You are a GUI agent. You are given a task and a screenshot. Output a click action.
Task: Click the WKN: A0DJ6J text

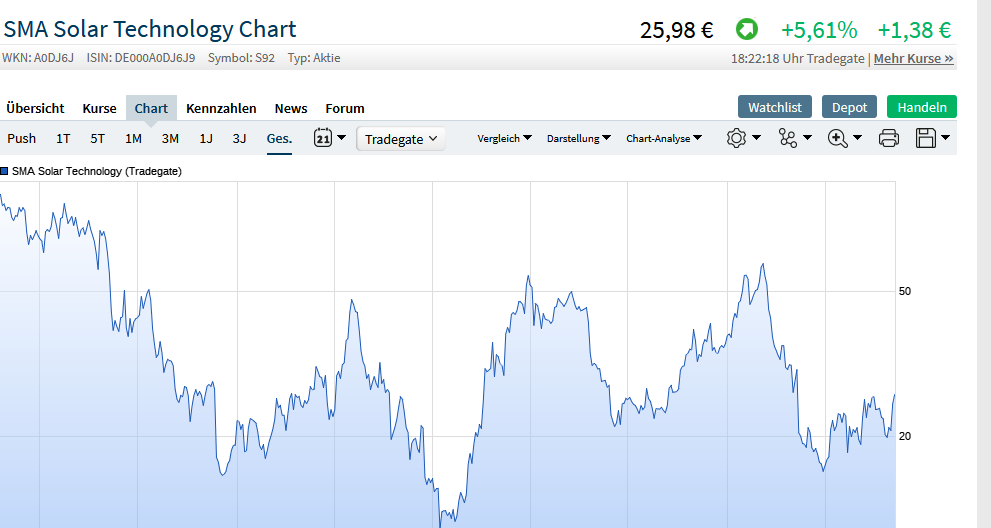tap(38, 58)
